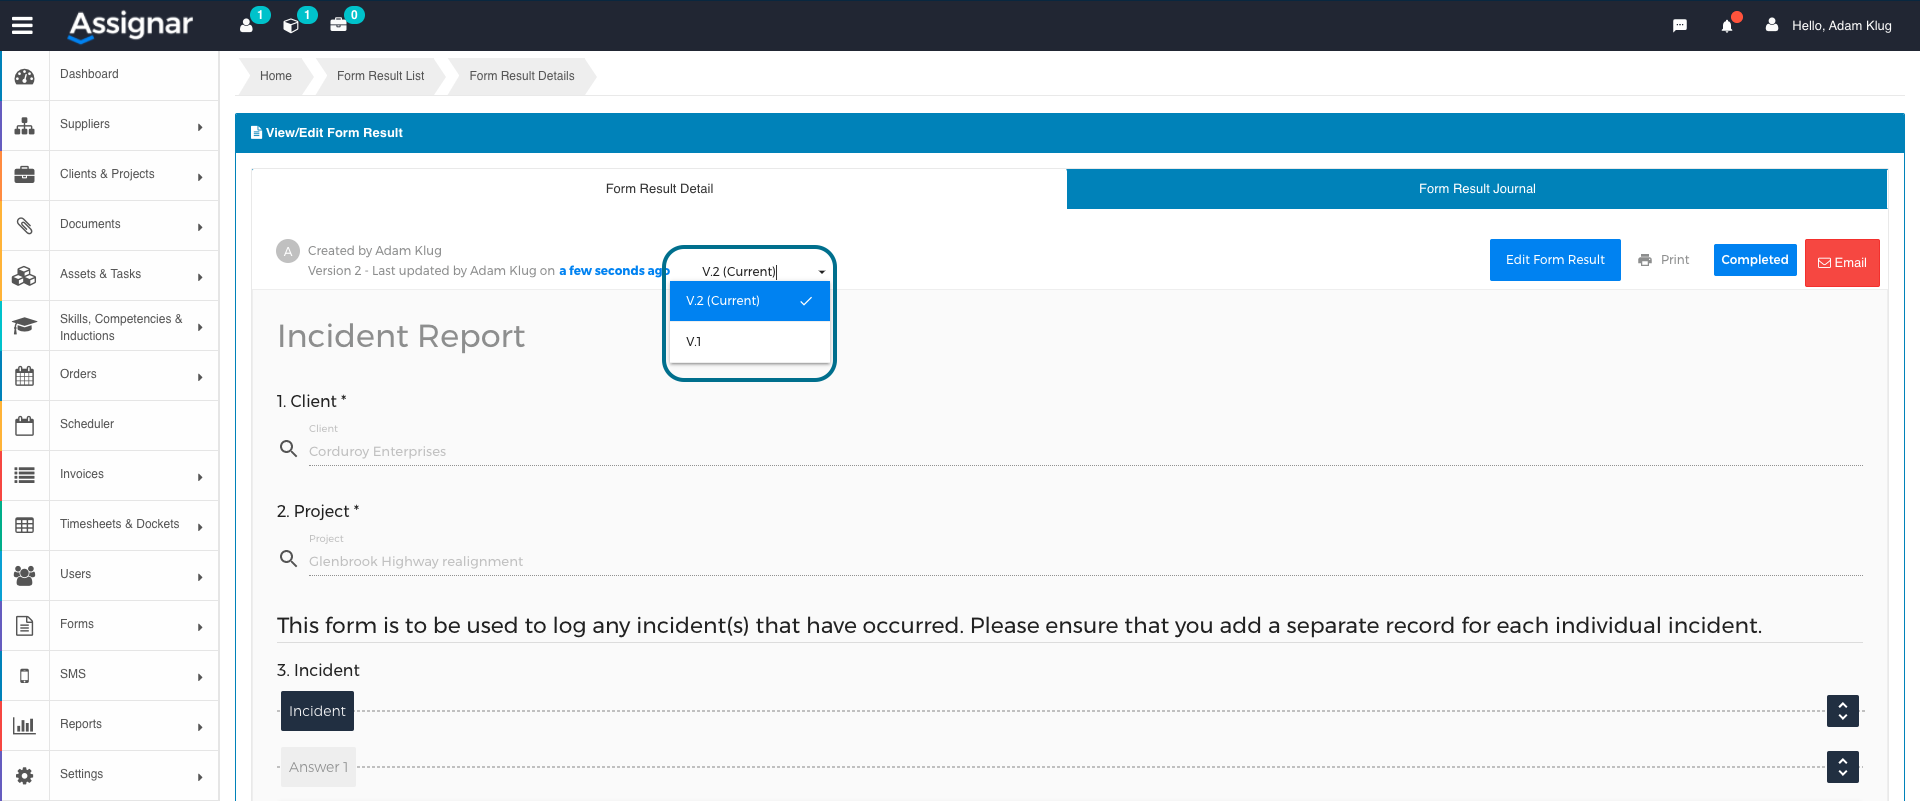1920x801 pixels.
Task: Expand the Users submenu arrow
Action: tap(200, 577)
